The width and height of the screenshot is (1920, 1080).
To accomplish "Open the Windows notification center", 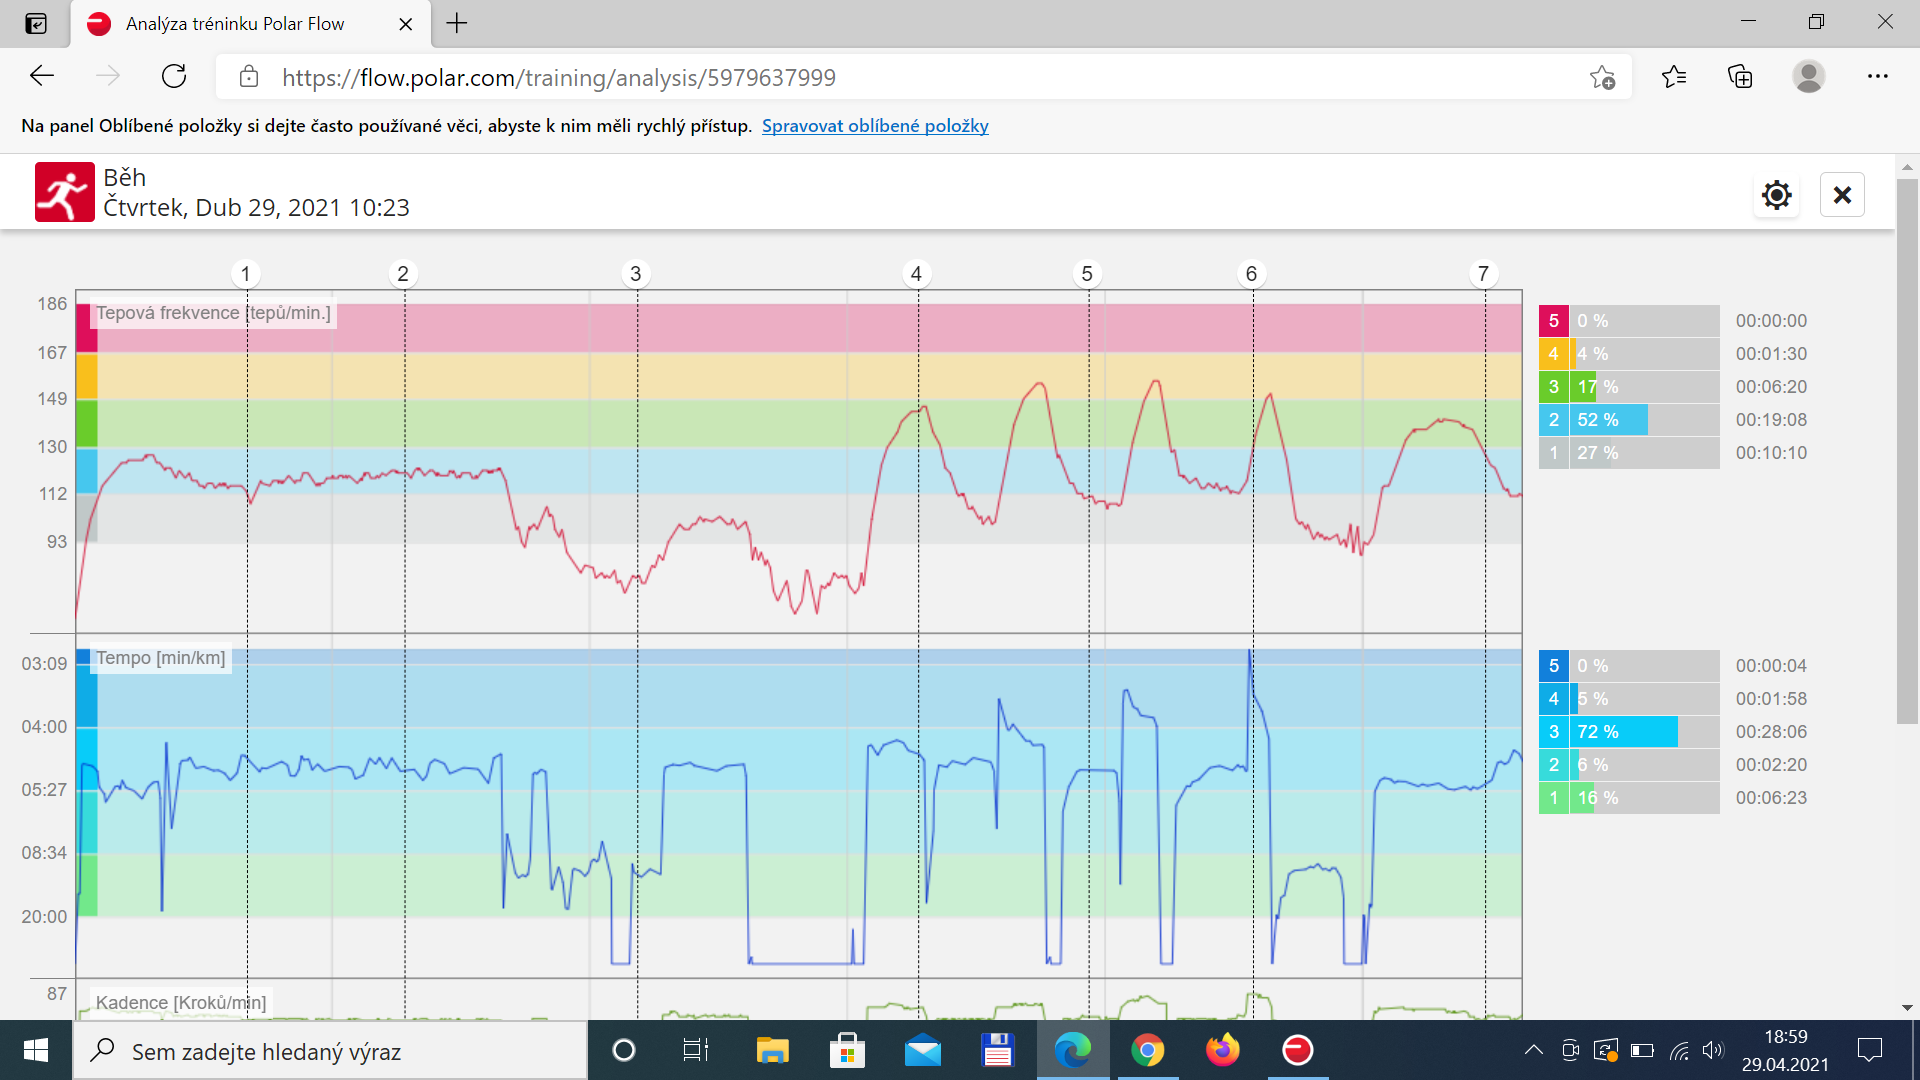I will pyautogui.click(x=1869, y=1050).
